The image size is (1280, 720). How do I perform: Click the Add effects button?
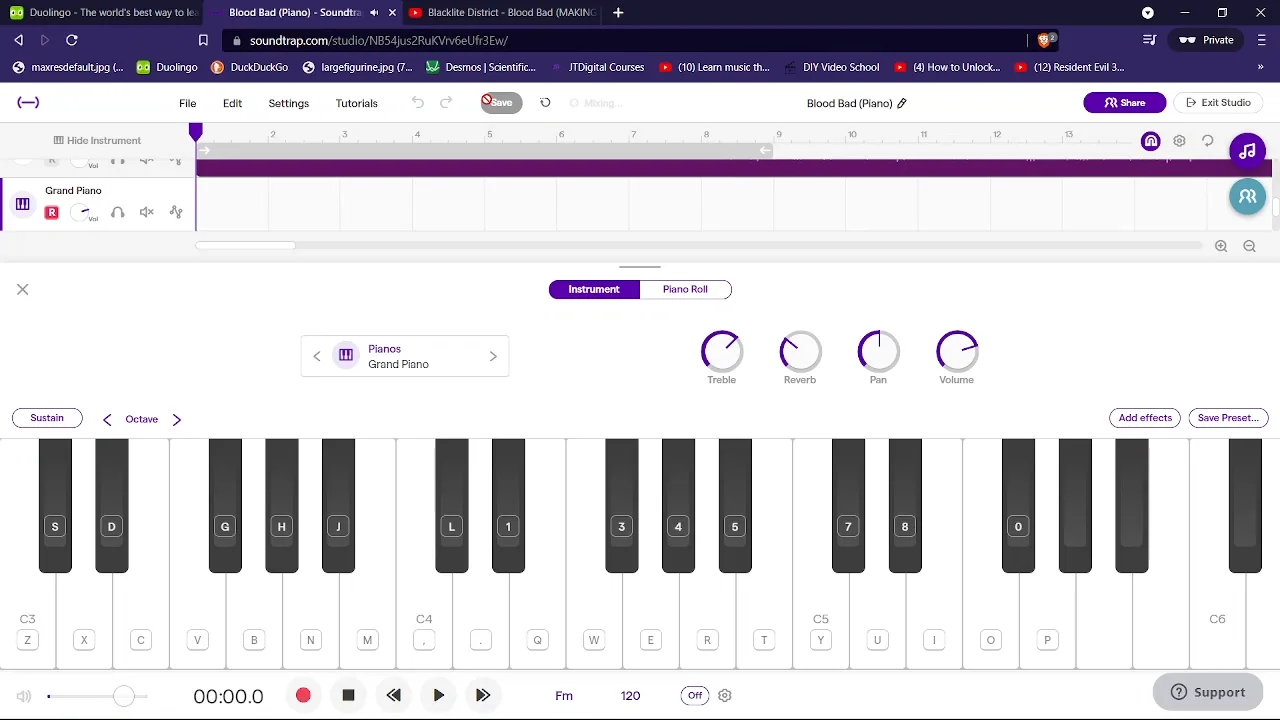pos(1145,418)
